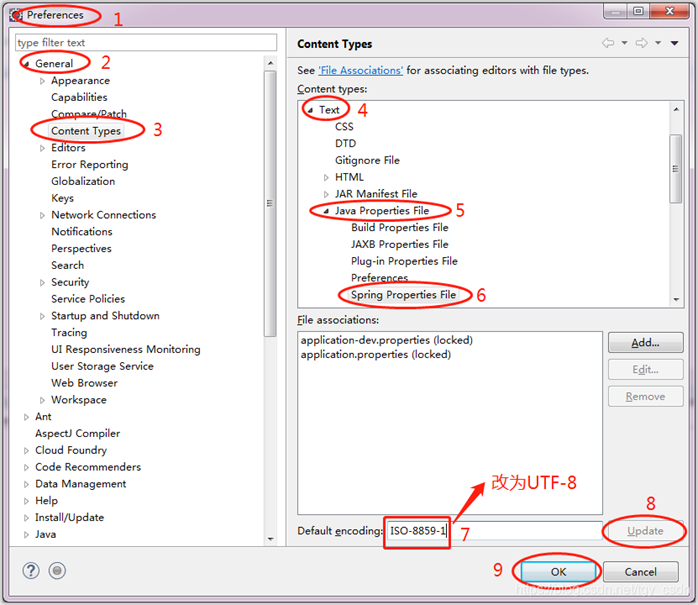
Task: Click the content types list scrollbar thumb
Action: click(x=676, y=168)
